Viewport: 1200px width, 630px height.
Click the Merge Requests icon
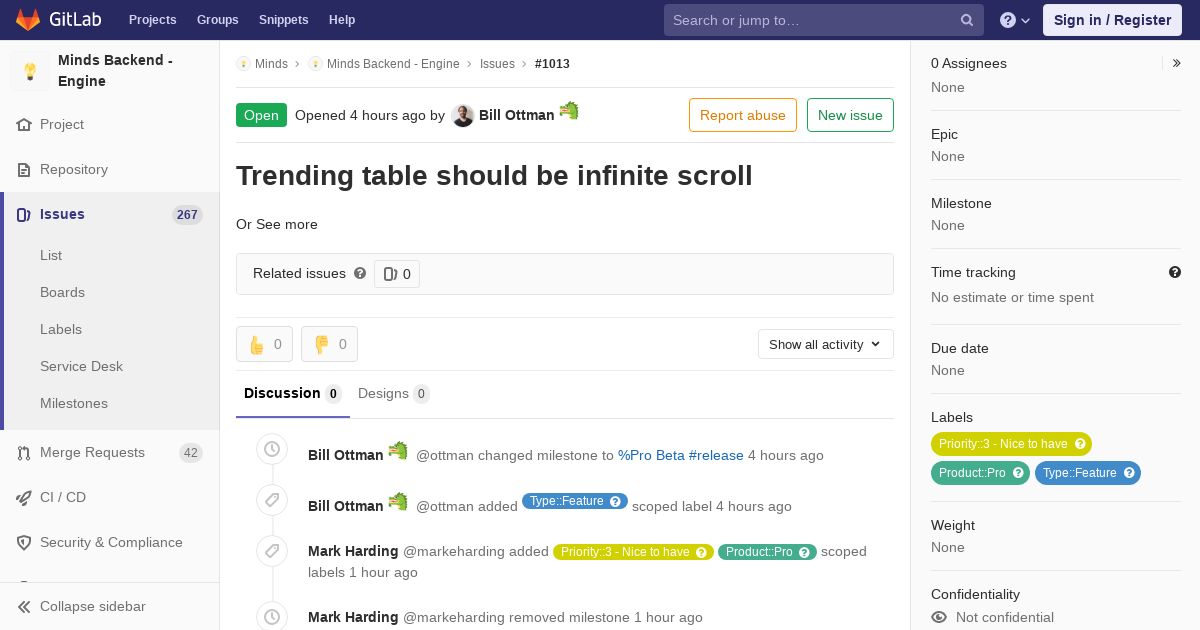click(x=24, y=453)
